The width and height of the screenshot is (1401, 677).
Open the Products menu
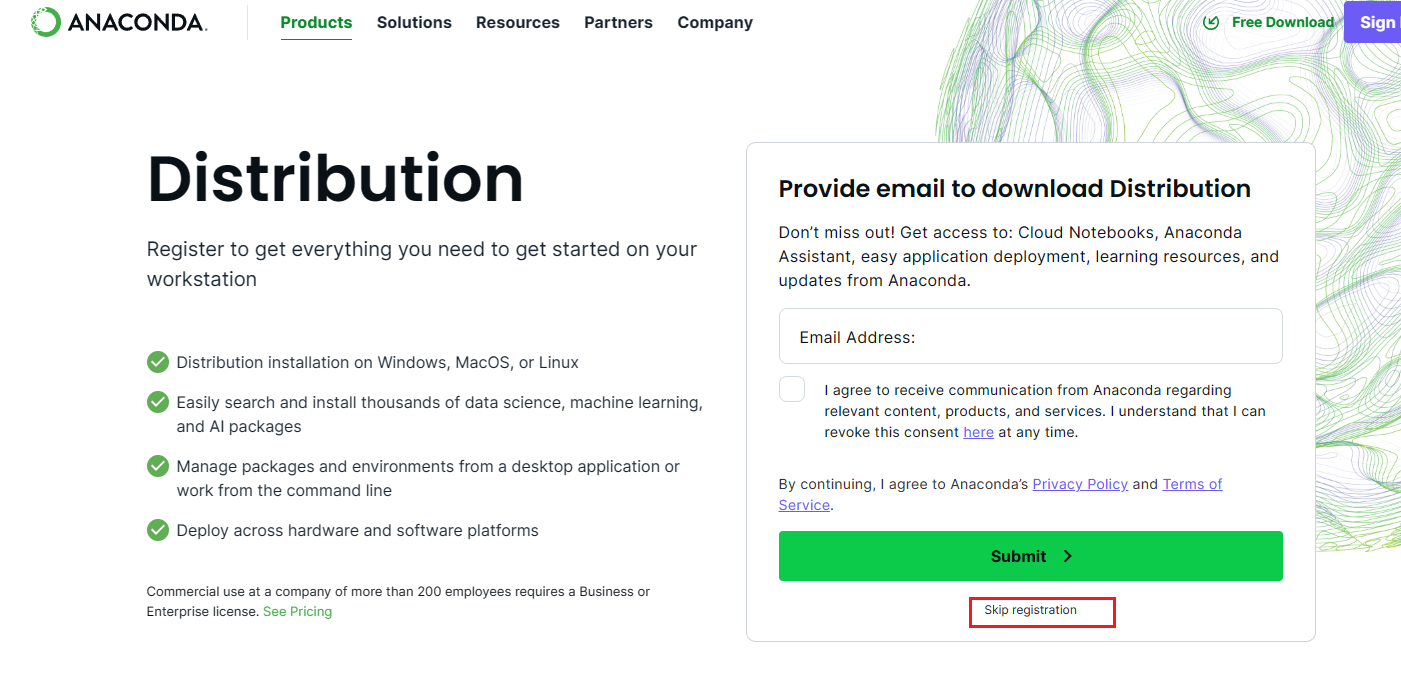(316, 22)
